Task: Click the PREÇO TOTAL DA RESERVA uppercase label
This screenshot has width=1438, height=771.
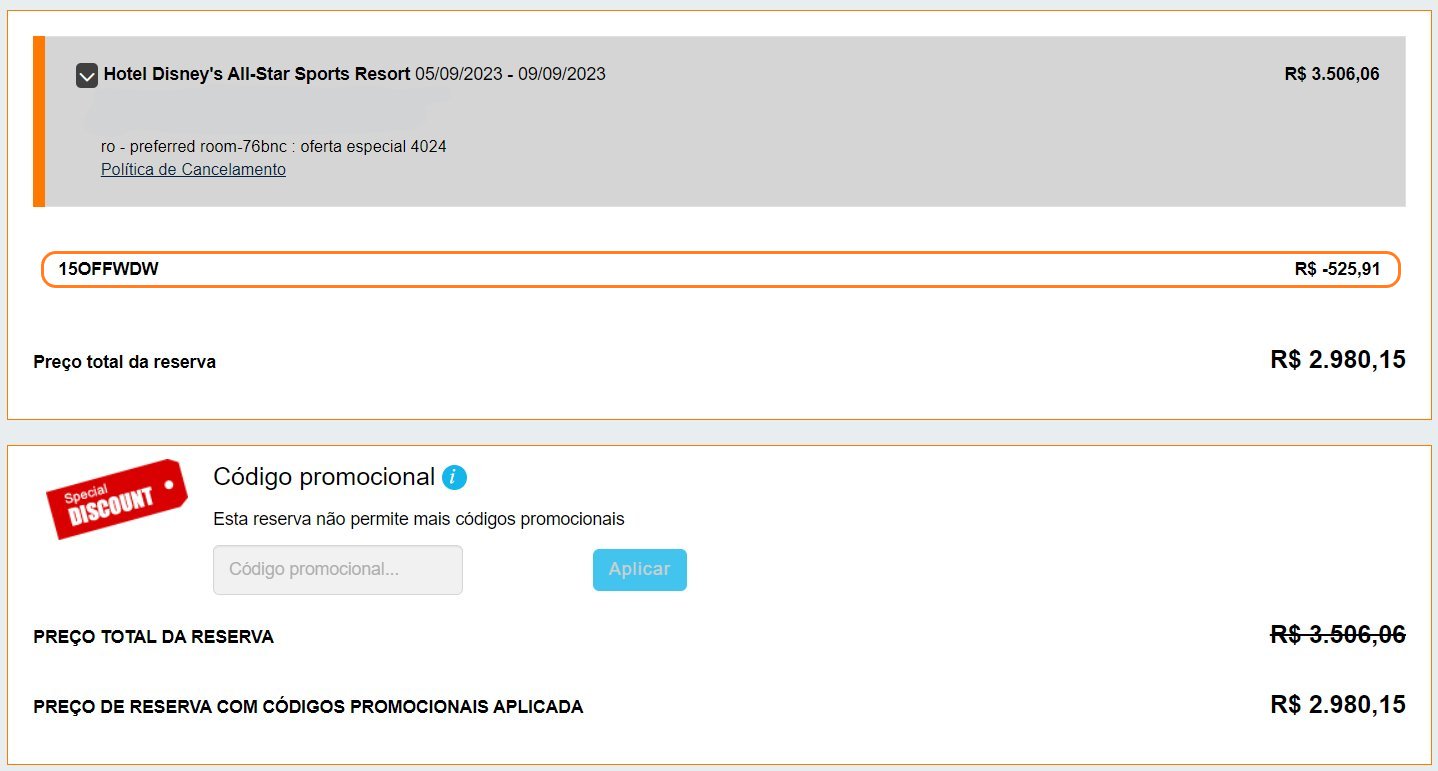Action: pyautogui.click(x=153, y=637)
